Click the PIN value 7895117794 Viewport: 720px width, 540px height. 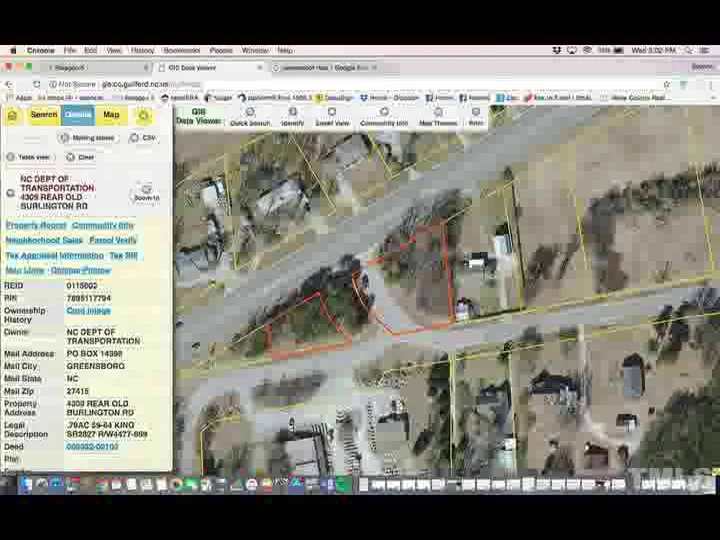[x=89, y=298]
